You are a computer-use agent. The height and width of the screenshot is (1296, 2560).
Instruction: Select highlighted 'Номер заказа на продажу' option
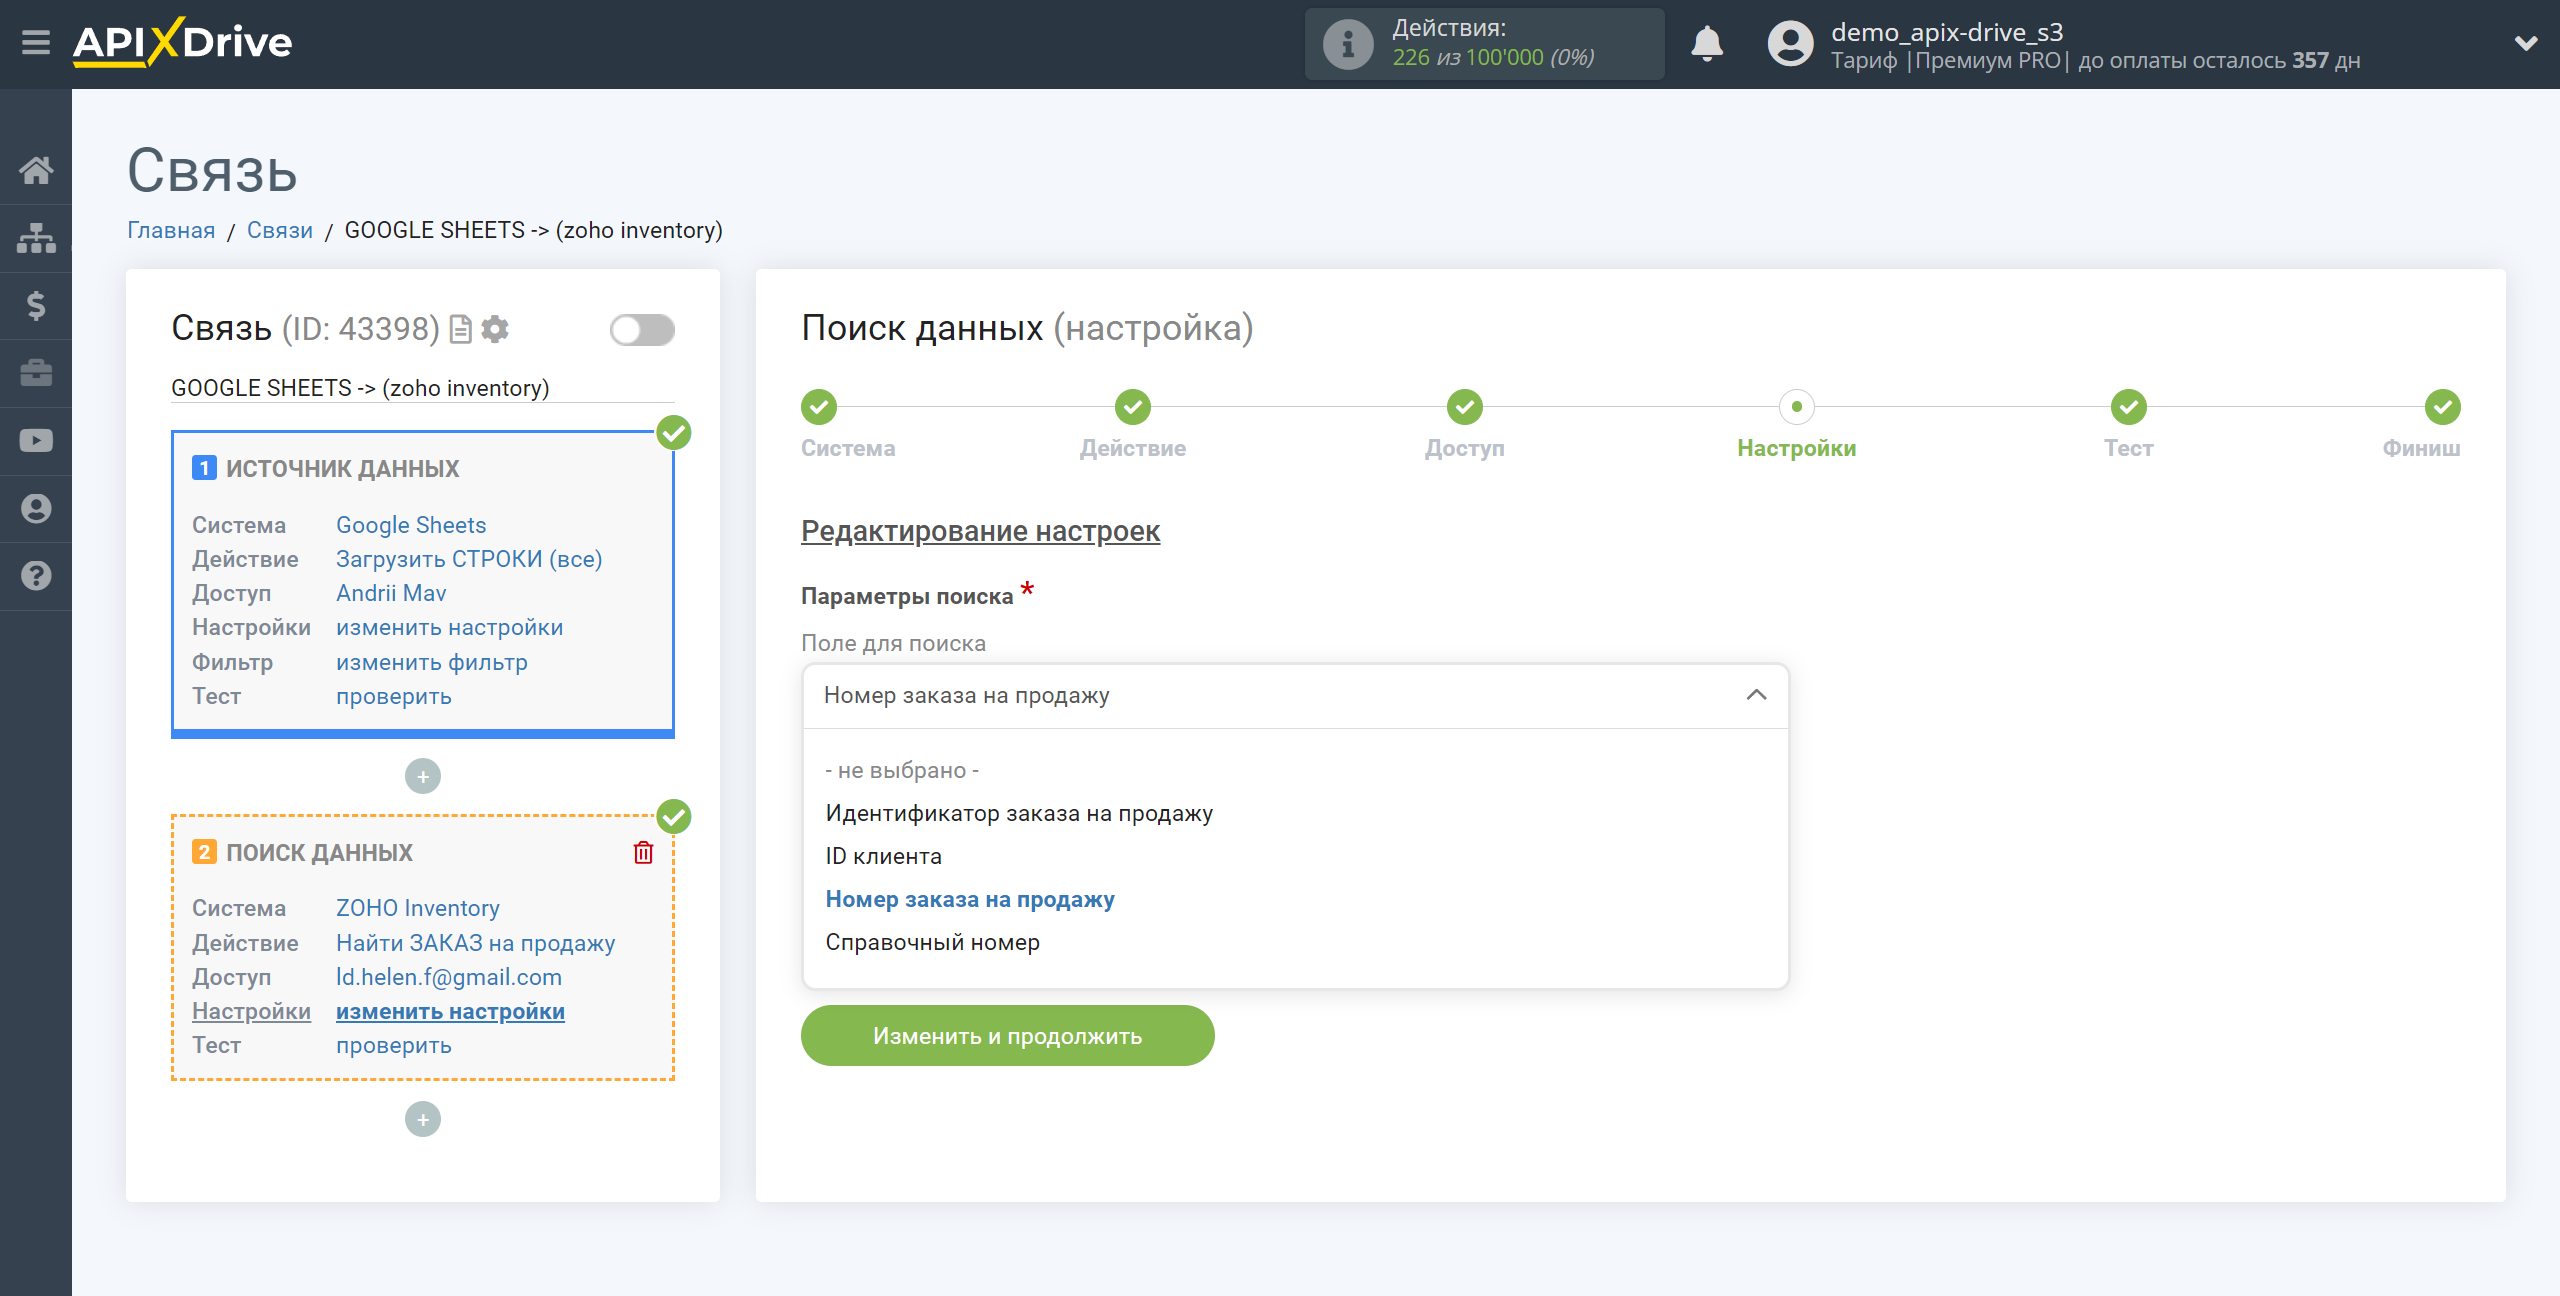pos(970,899)
